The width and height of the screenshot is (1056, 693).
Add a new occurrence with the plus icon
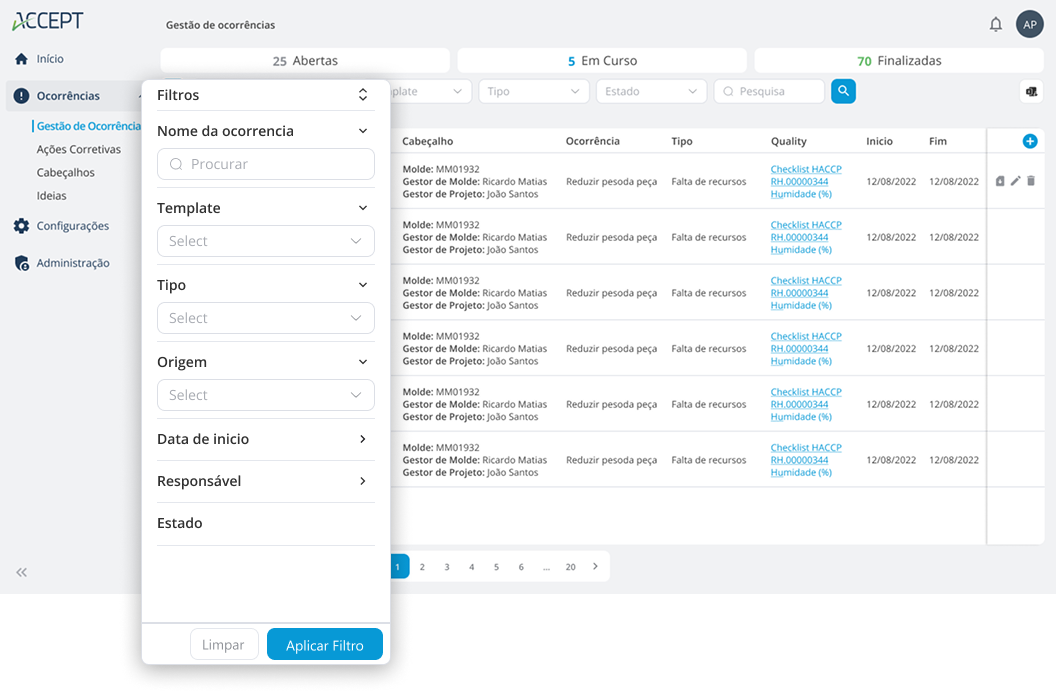tap(1030, 141)
